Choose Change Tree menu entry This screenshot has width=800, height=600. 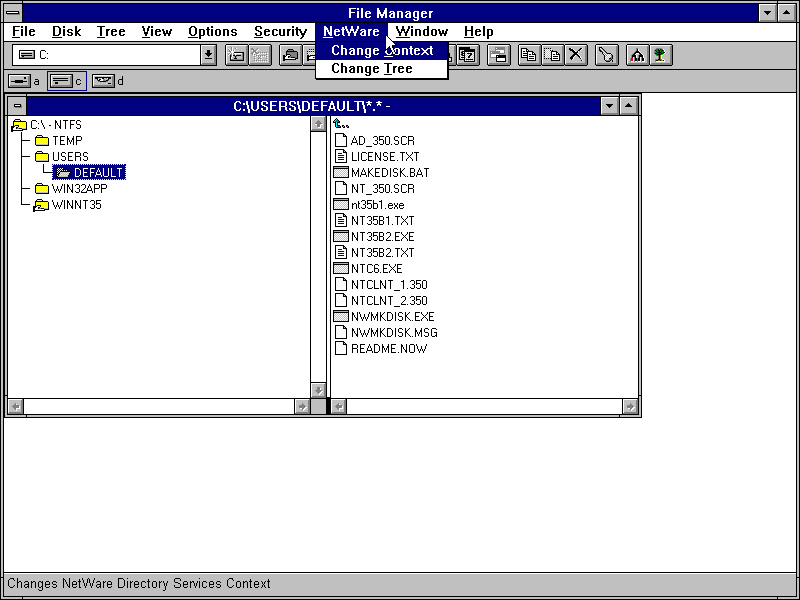pos(371,69)
